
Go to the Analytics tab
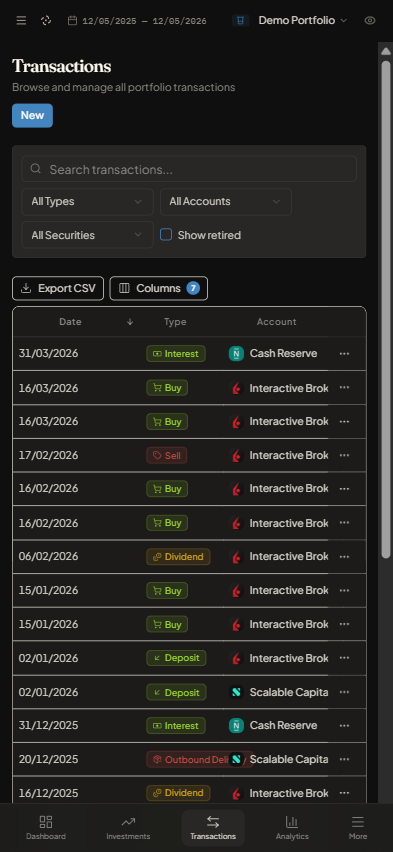[292, 828]
